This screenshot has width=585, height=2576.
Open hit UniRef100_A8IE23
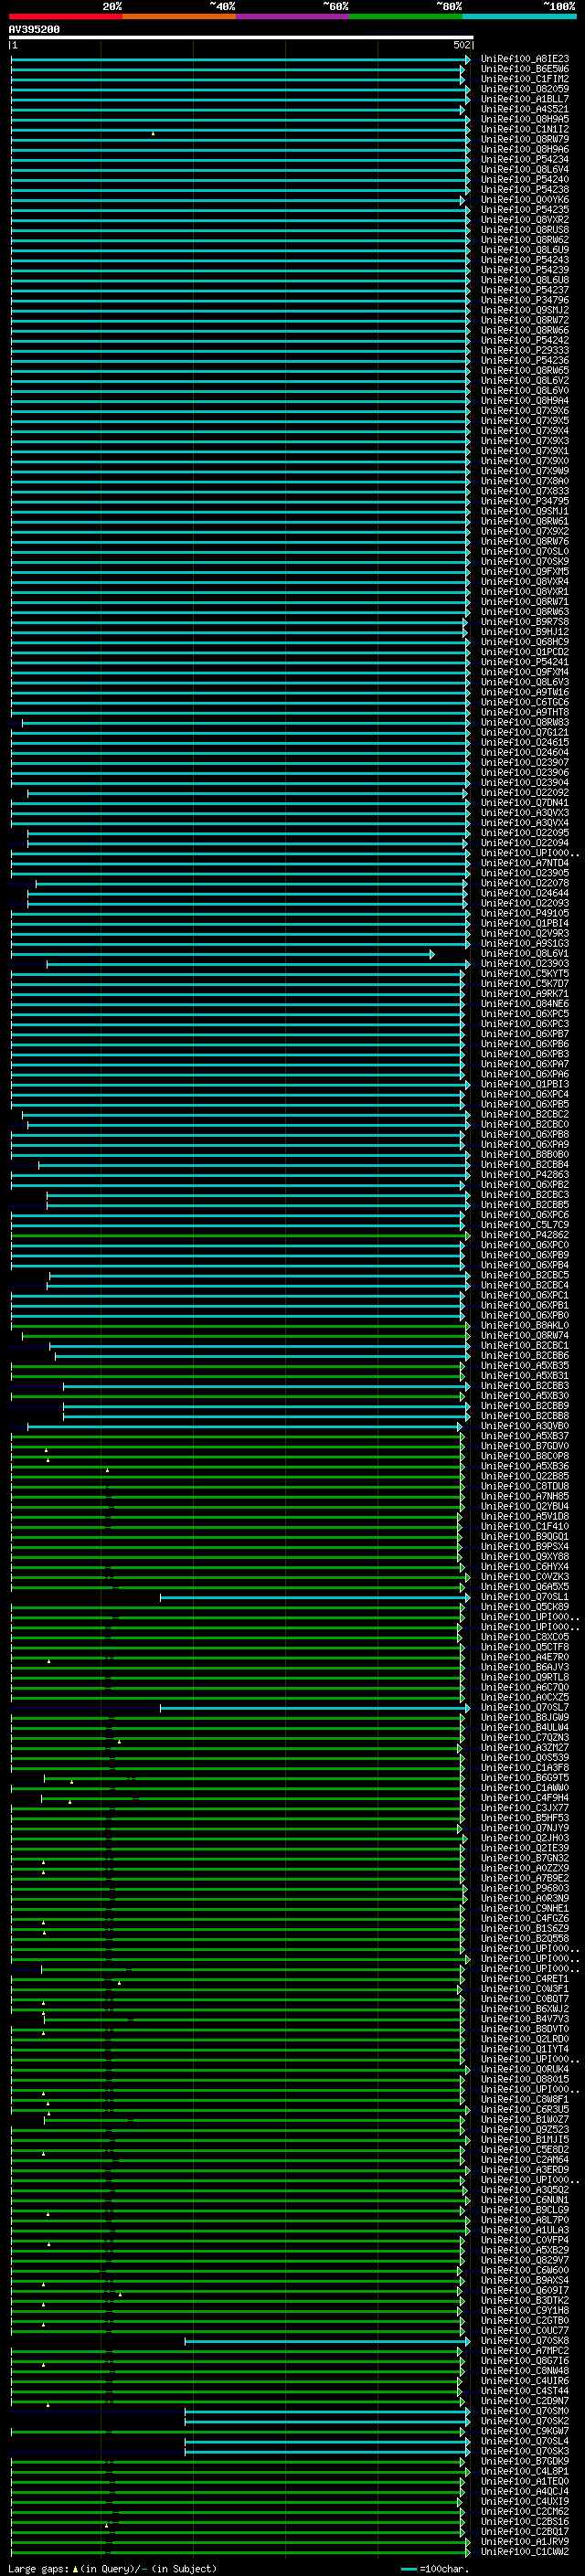525,59
